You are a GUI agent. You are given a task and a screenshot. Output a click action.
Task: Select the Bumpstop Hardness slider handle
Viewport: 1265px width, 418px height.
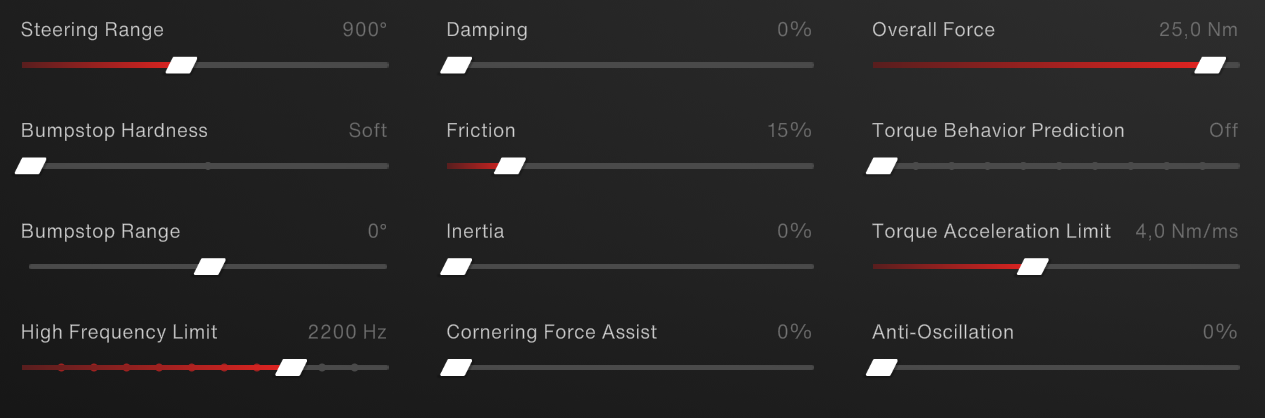pyautogui.click(x=30, y=166)
